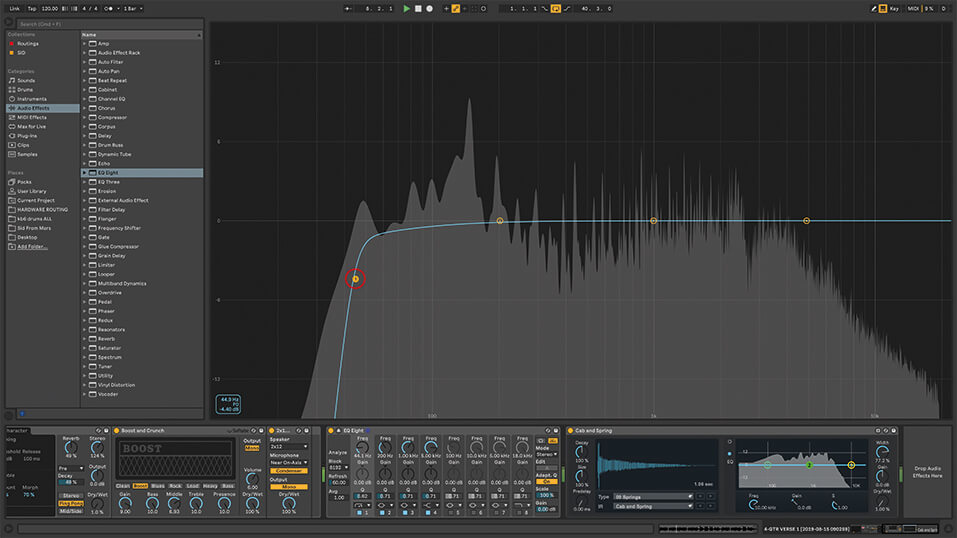The width and height of the screenshot is (957, 538).
Task: Select the EQ filter point nearest 5 kHz
Action: pos(806,220)
